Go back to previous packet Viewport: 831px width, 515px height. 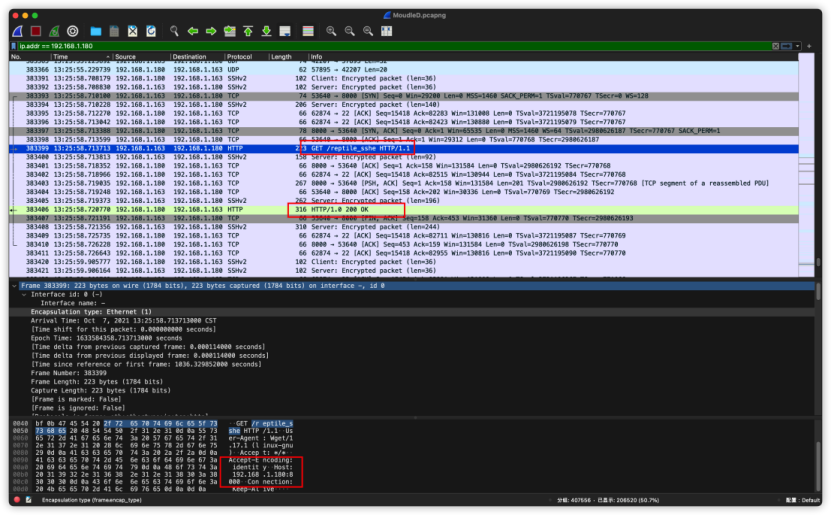pyautogui.click(x=192, y=31)
